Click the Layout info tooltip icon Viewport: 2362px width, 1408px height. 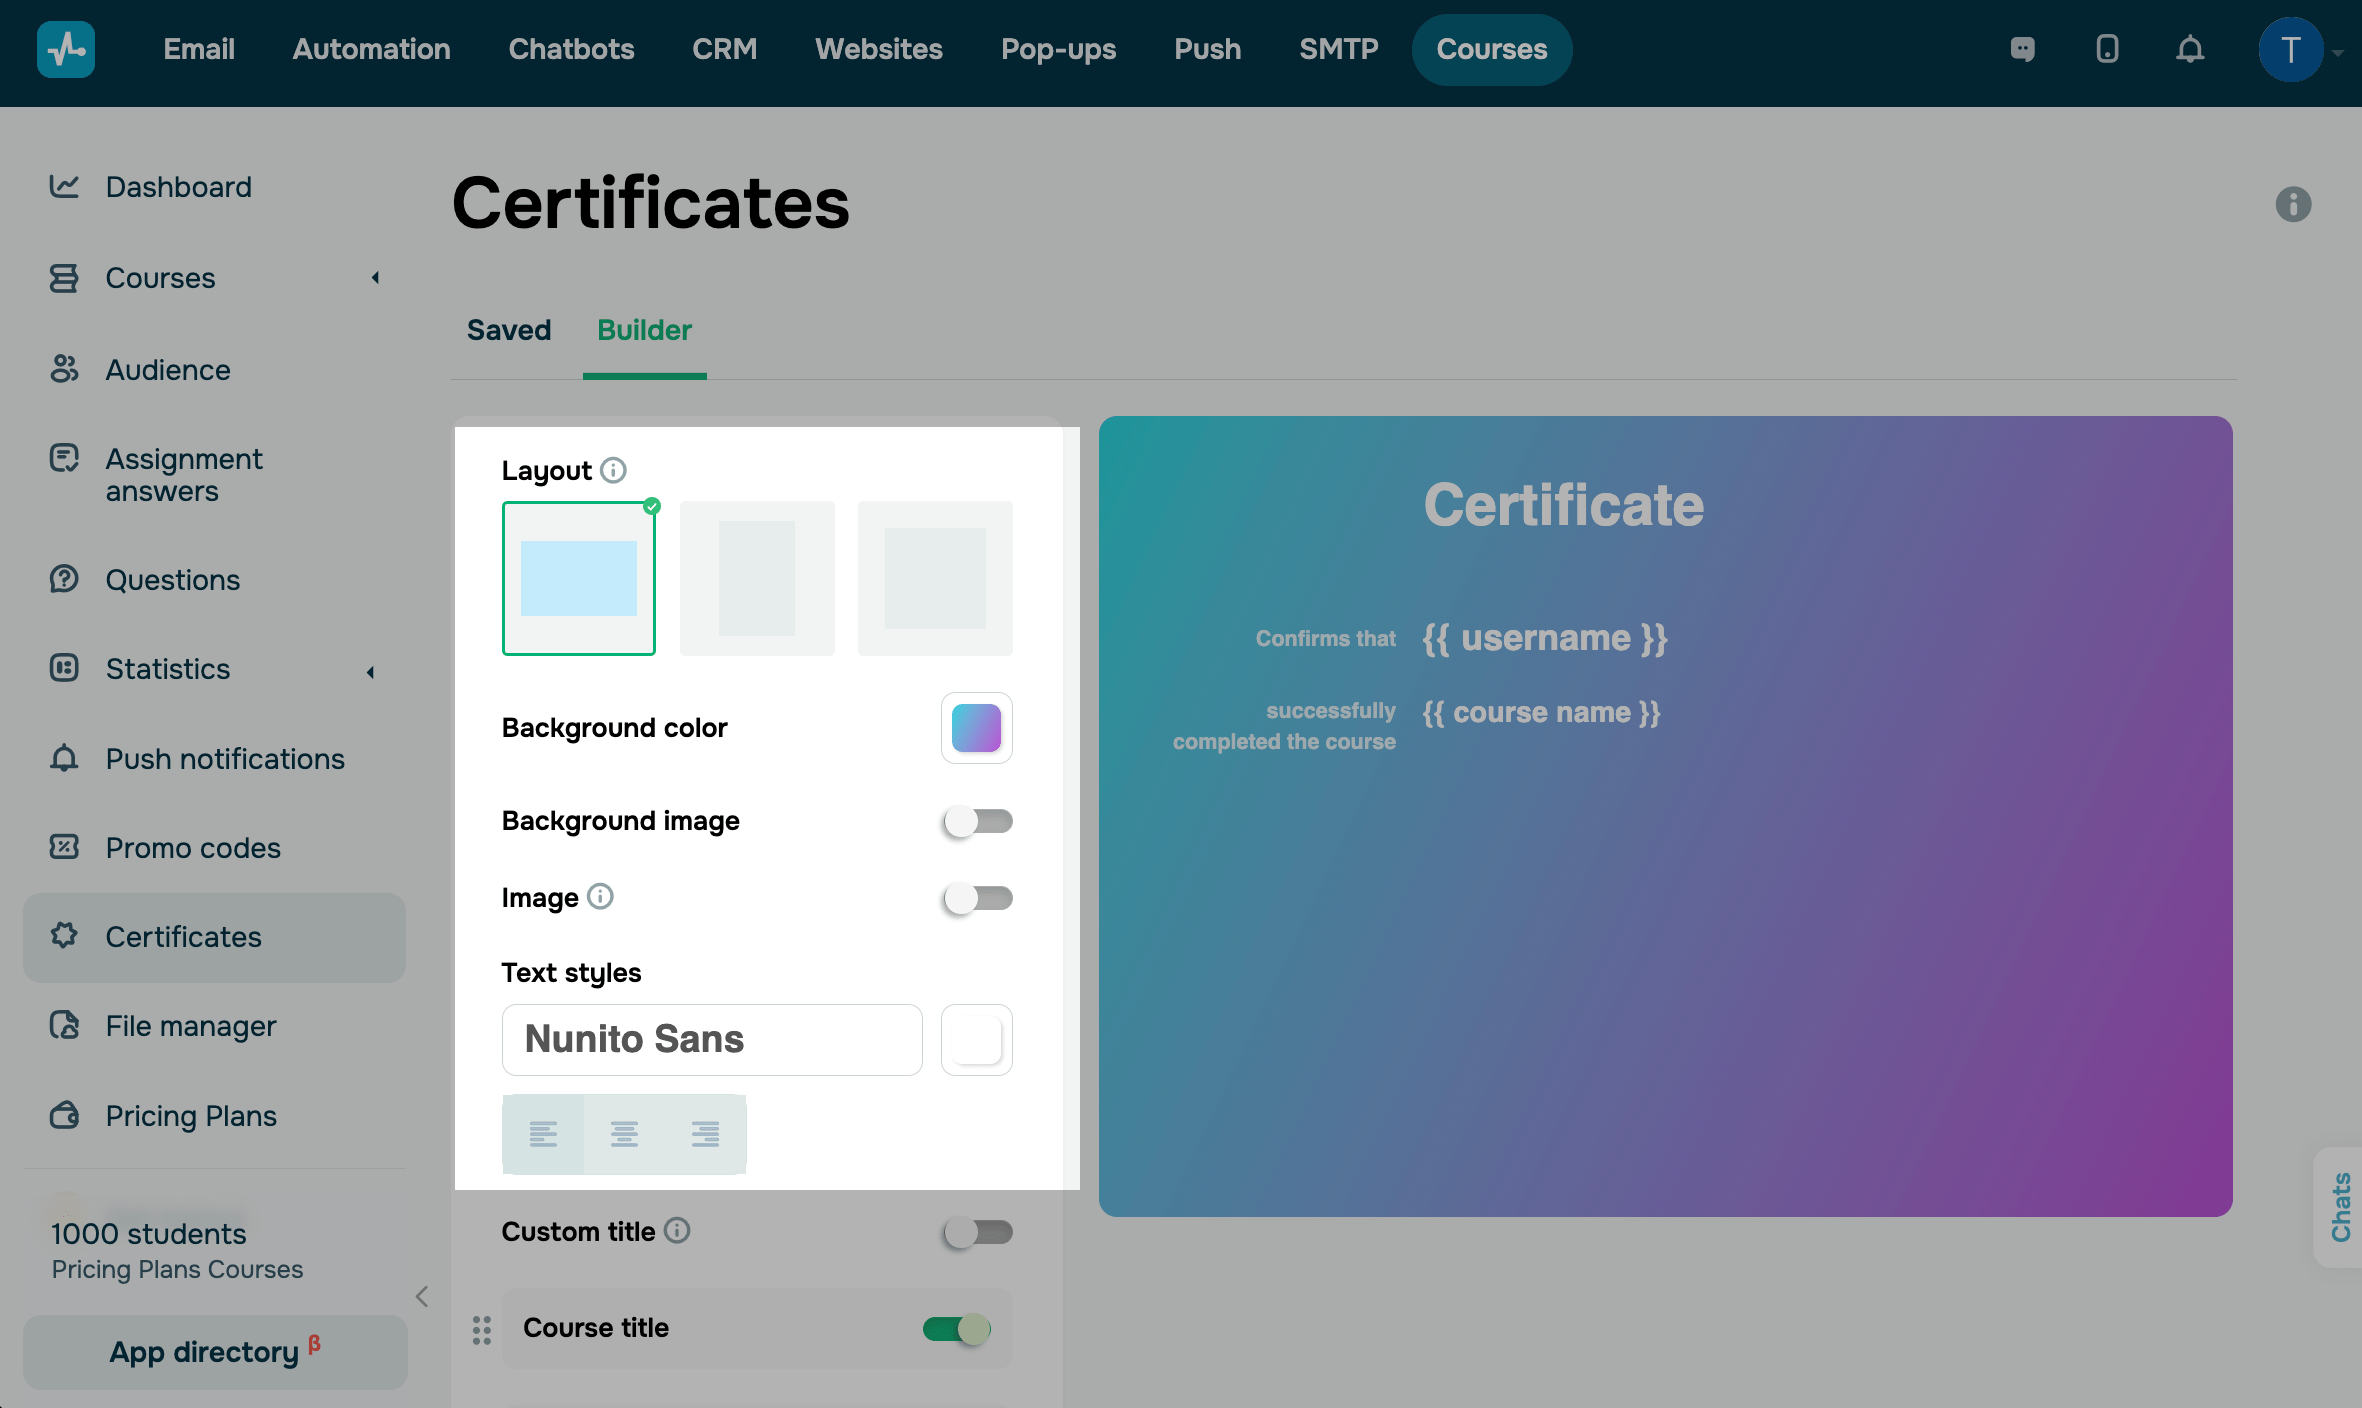[x=613, y=470]
